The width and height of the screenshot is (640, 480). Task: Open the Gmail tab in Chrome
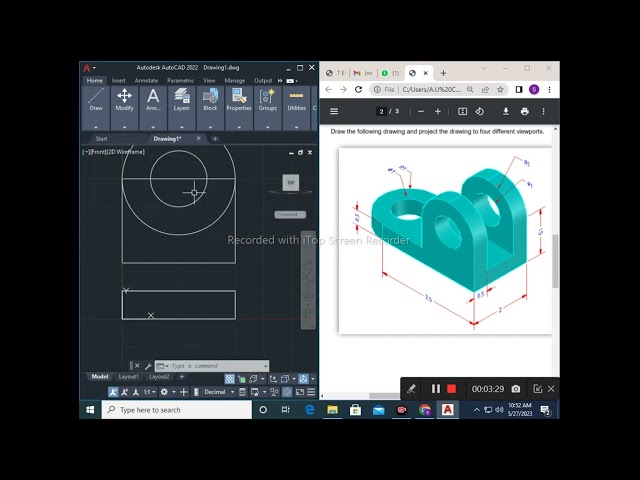(363, 73)
